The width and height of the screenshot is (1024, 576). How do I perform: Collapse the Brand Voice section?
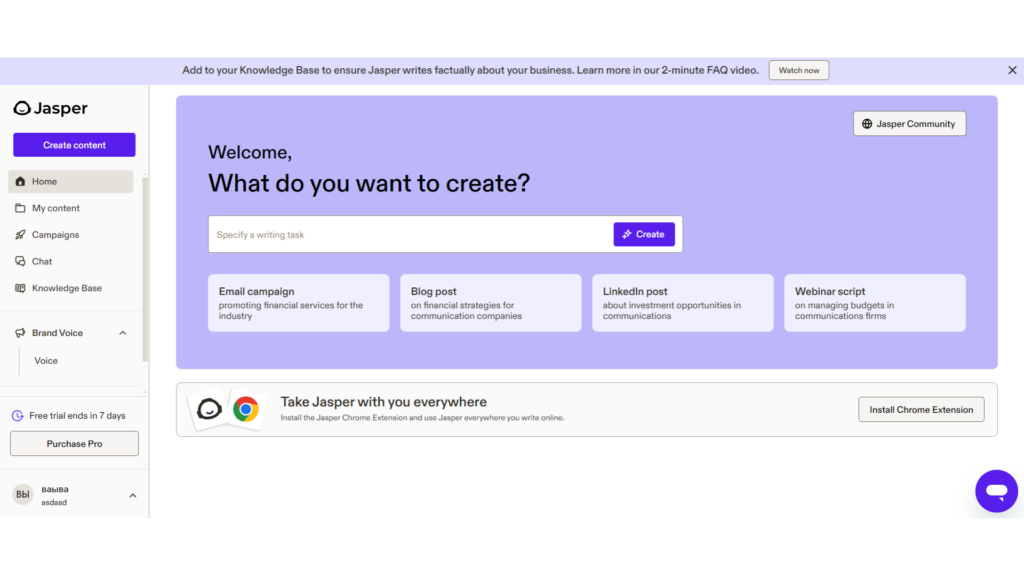(x=123, y=333)
